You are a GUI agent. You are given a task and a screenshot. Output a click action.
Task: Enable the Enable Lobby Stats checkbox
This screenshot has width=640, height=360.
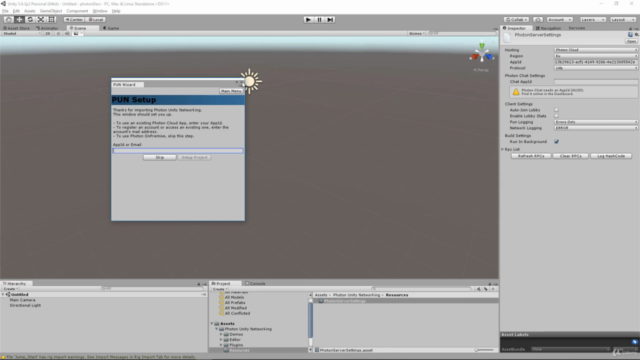coord(556,116)
